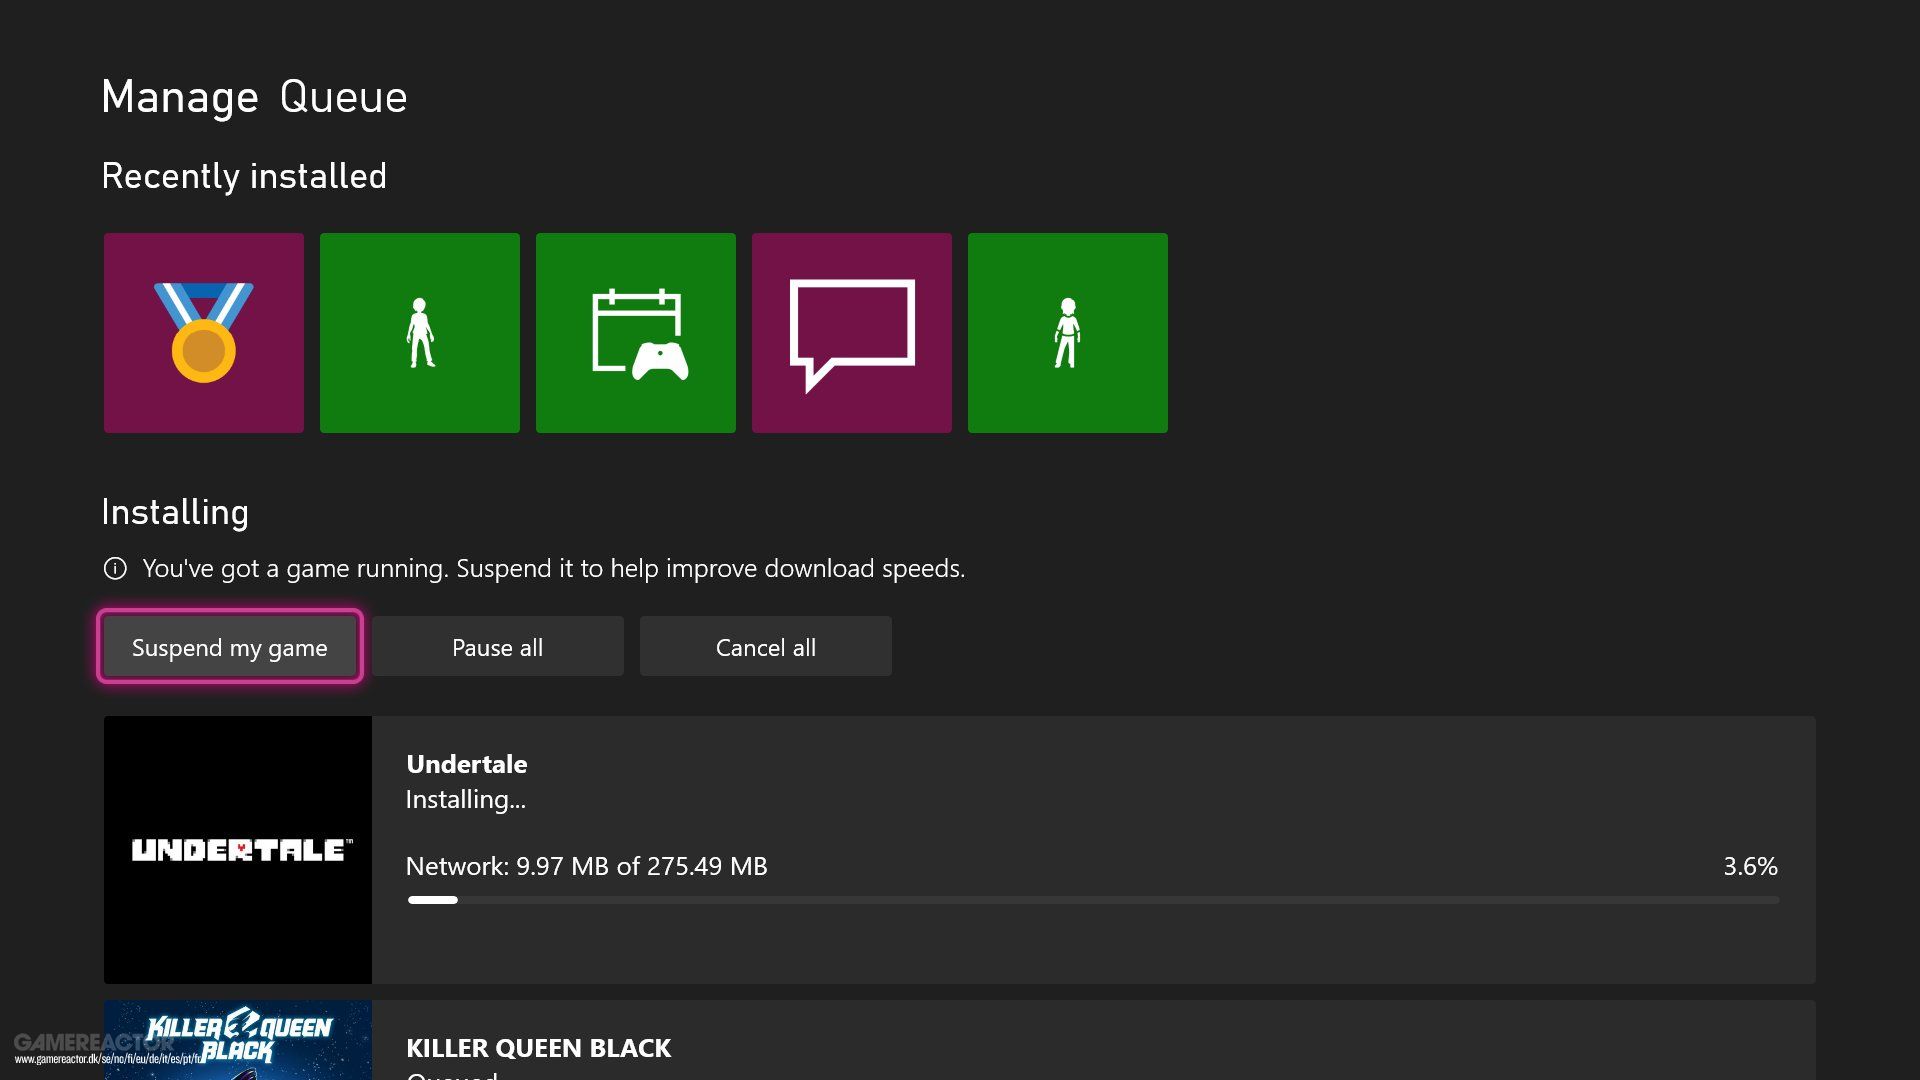Open the medal achievement tile under Recently installed
This screenshot has width=1920, height=1080.
coord(203,332)
